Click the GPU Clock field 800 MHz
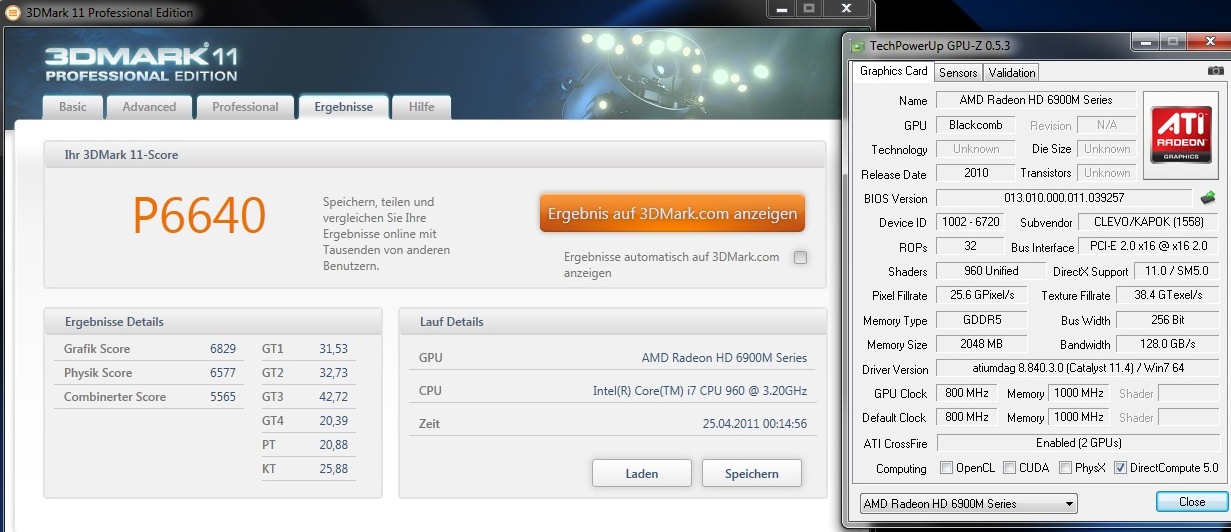Viewport: 1231px width, 532px height. pos(967,393)
